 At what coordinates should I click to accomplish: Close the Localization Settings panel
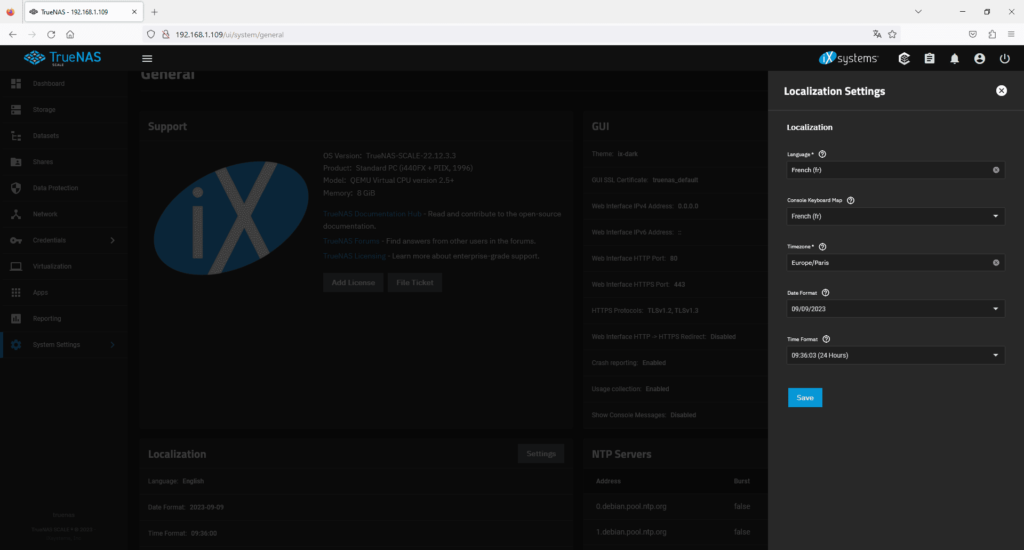pos(1001,91)
